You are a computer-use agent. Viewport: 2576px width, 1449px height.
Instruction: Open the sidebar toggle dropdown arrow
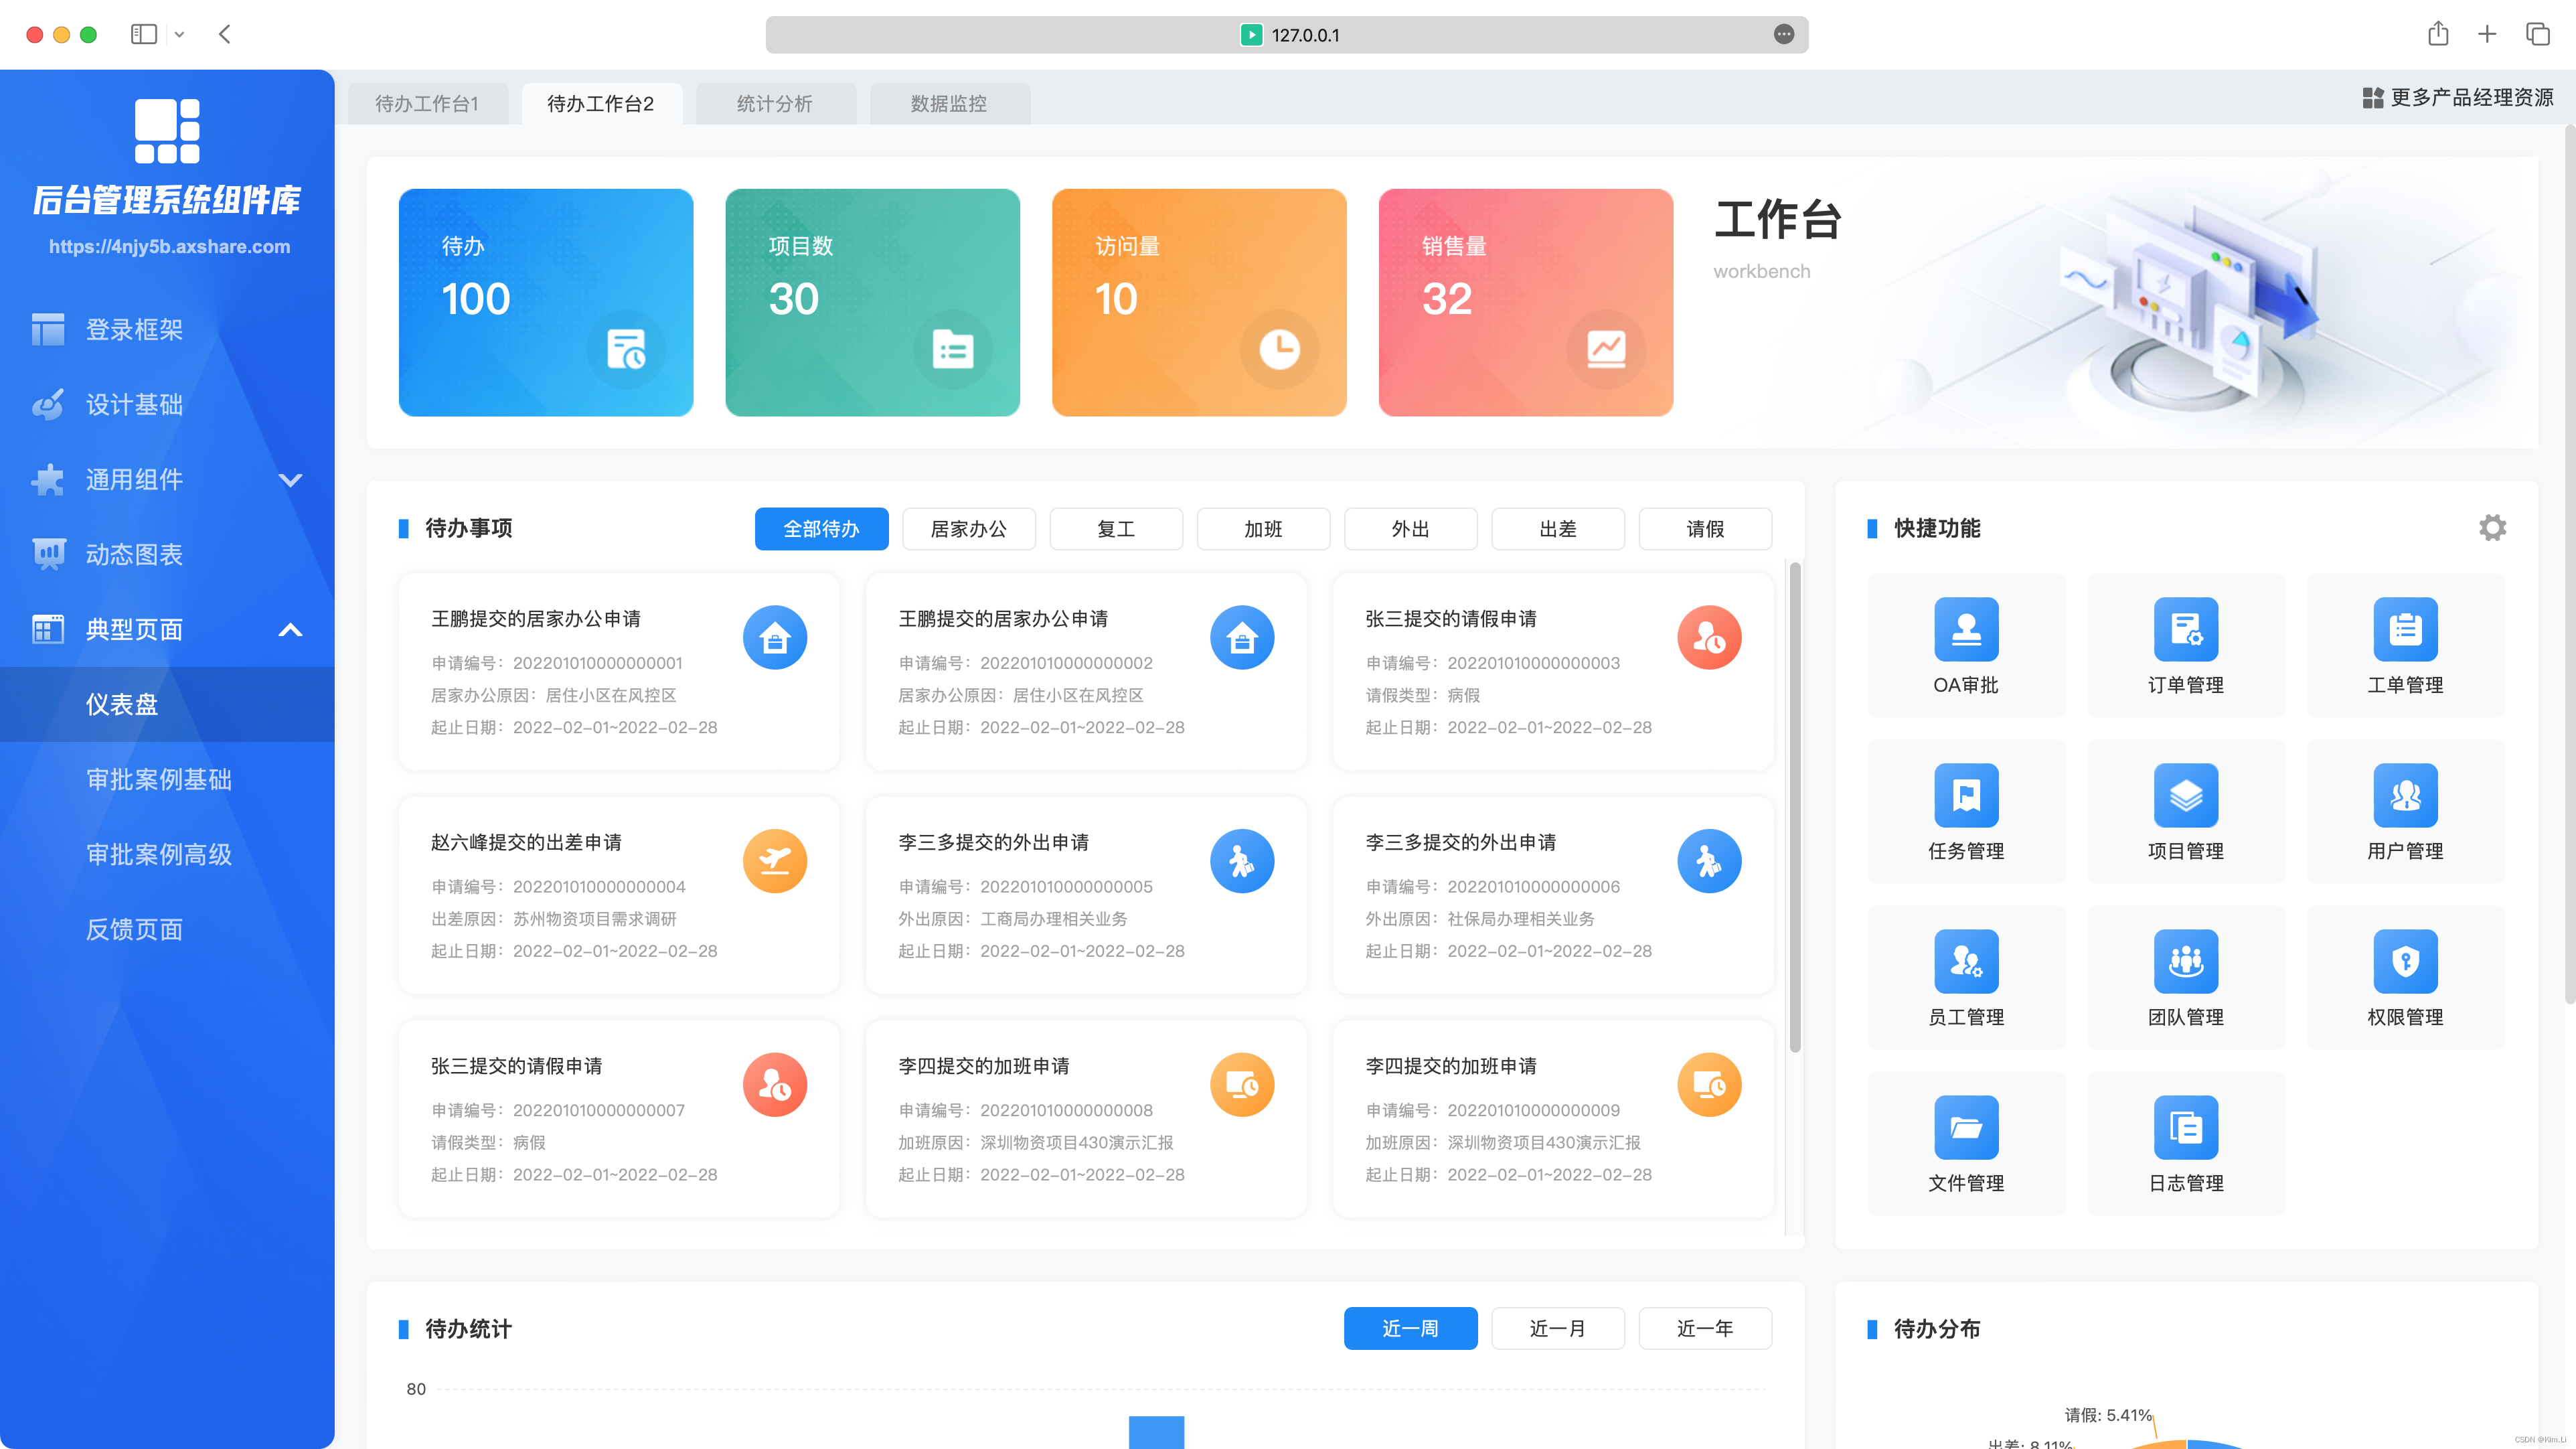(179, 34)
